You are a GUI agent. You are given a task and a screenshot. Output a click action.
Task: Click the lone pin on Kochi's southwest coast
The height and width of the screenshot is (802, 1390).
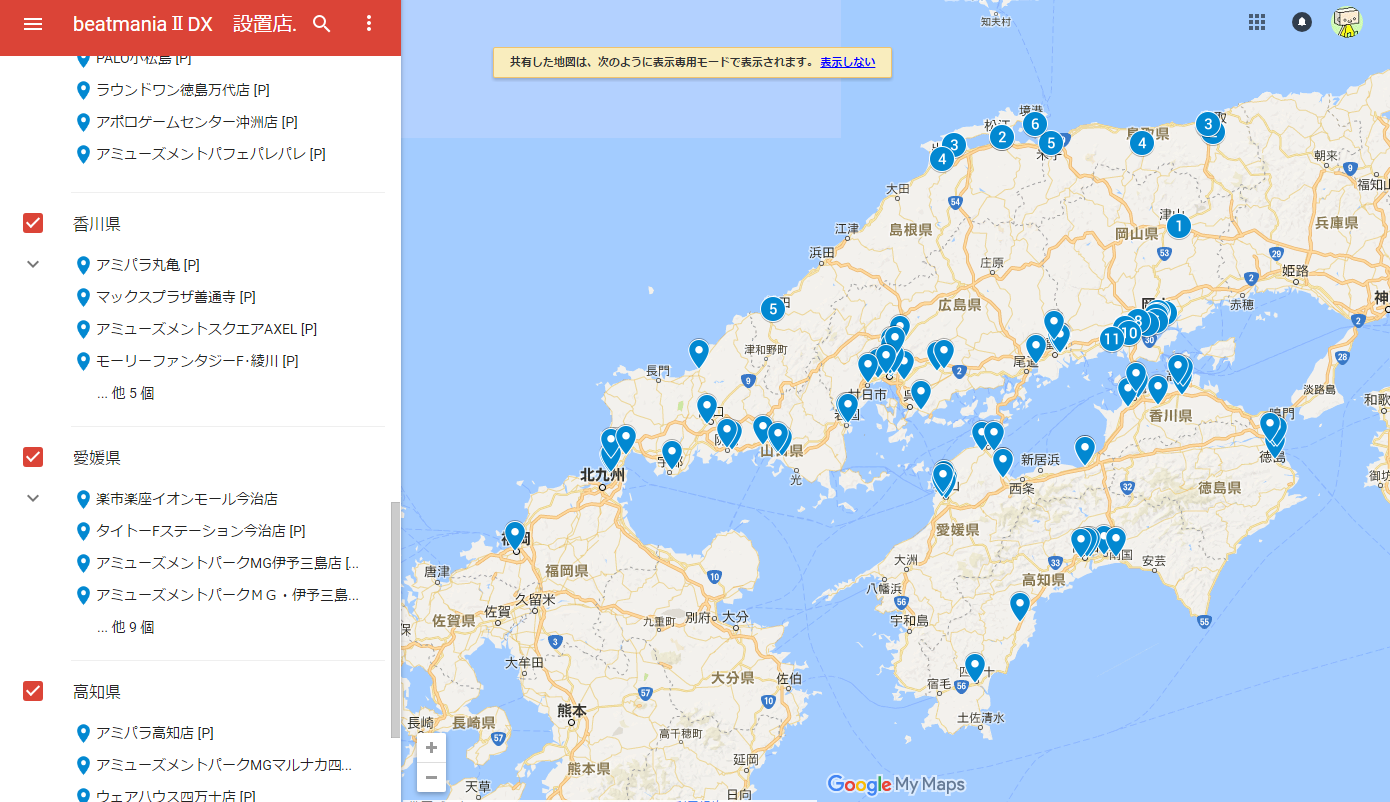[x=1020, y=606]
